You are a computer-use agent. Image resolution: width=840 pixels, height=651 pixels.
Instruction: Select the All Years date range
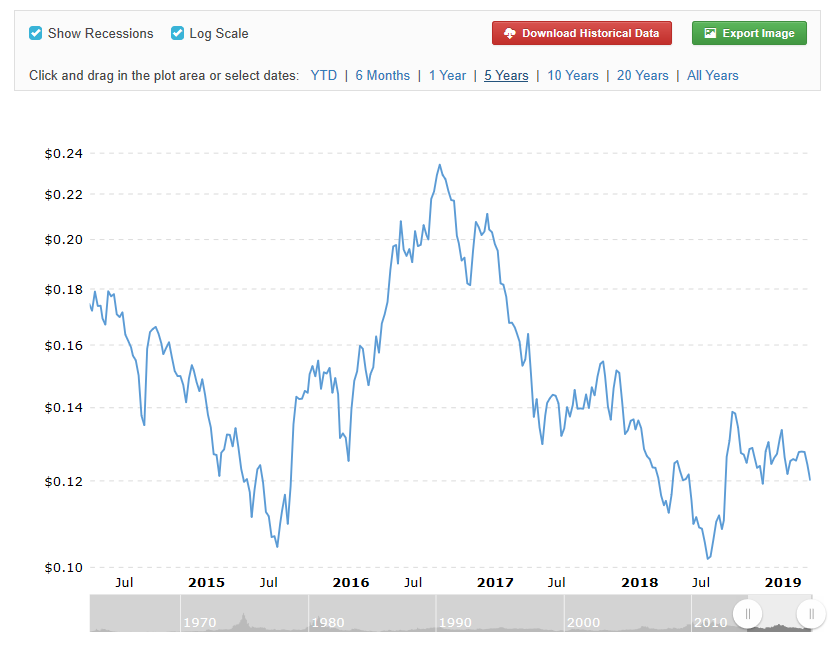(712, 74)
